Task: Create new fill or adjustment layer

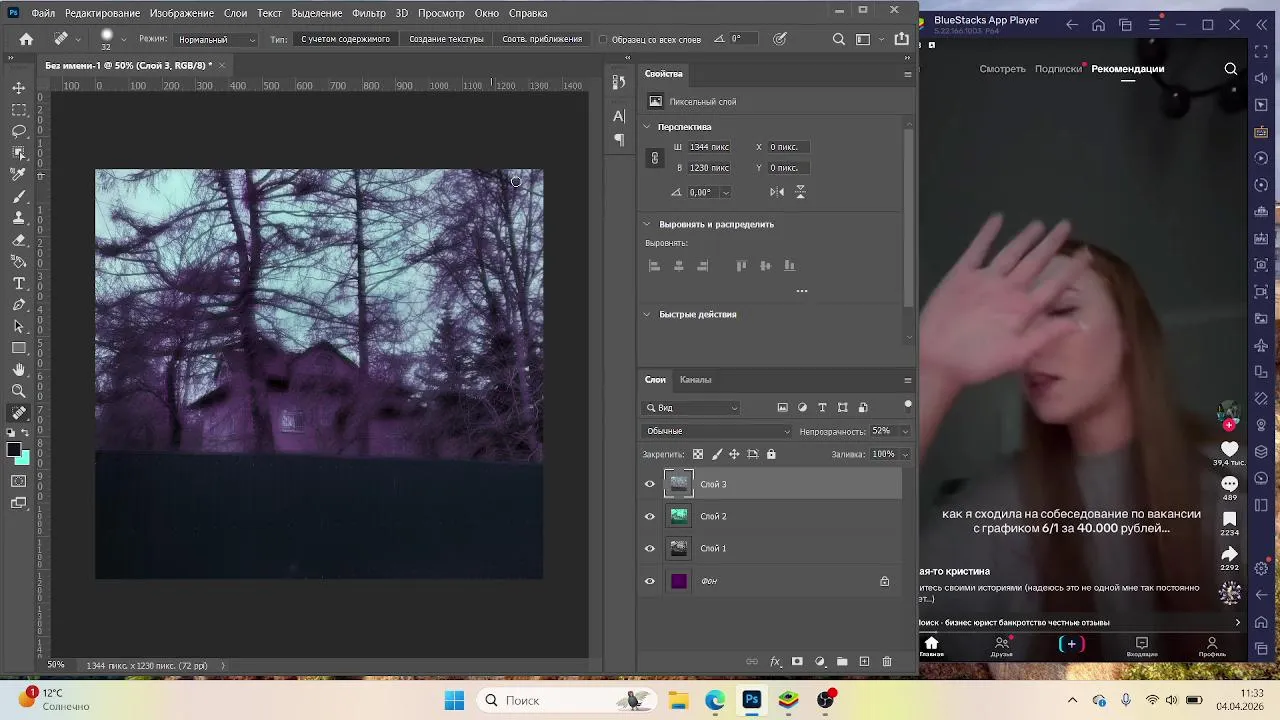Action: point(820,662)
